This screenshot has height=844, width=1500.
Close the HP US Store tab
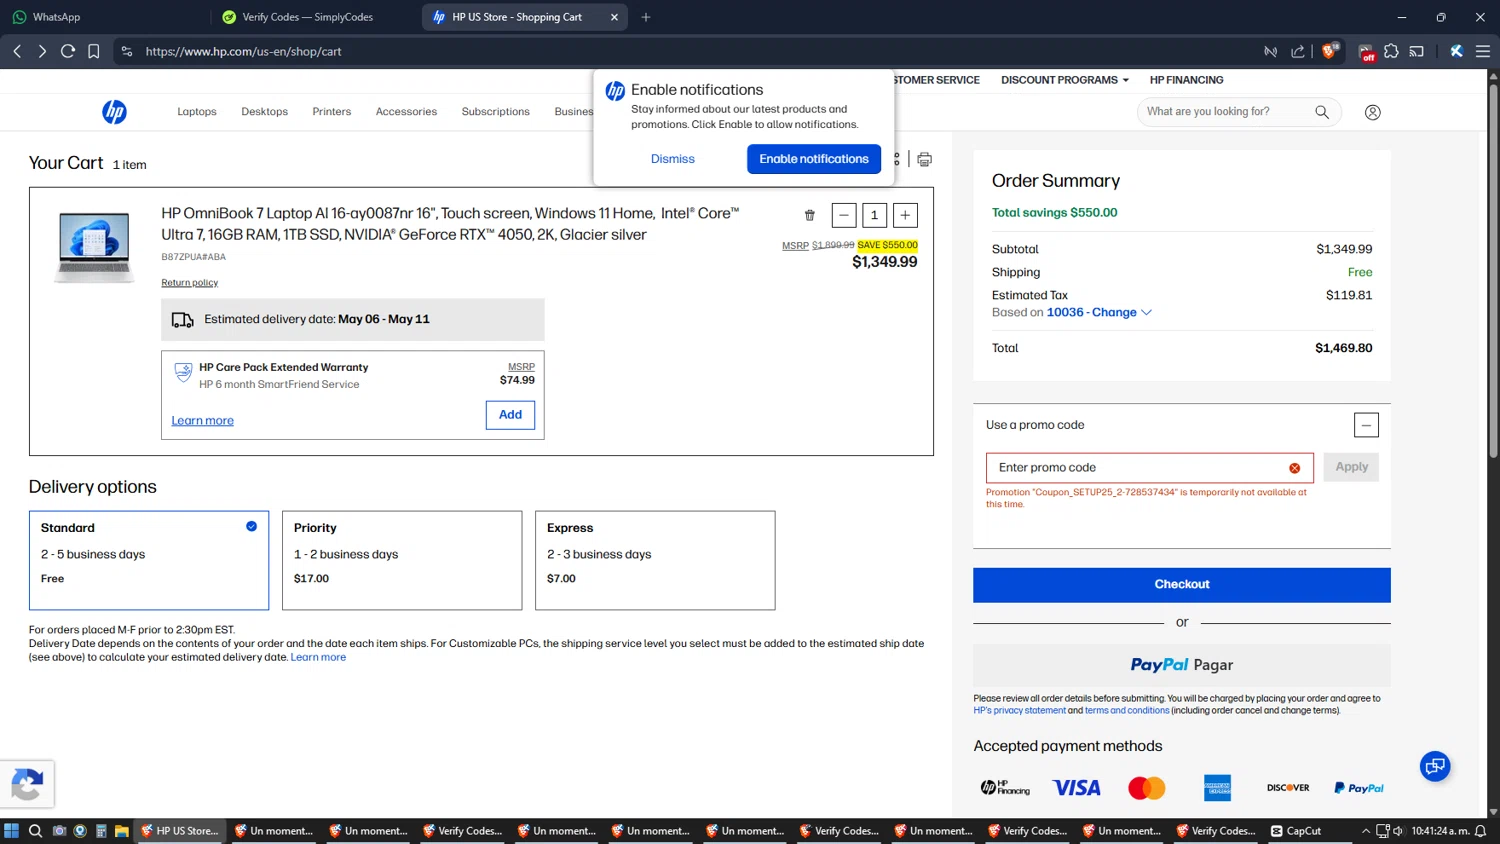[614, 17]
